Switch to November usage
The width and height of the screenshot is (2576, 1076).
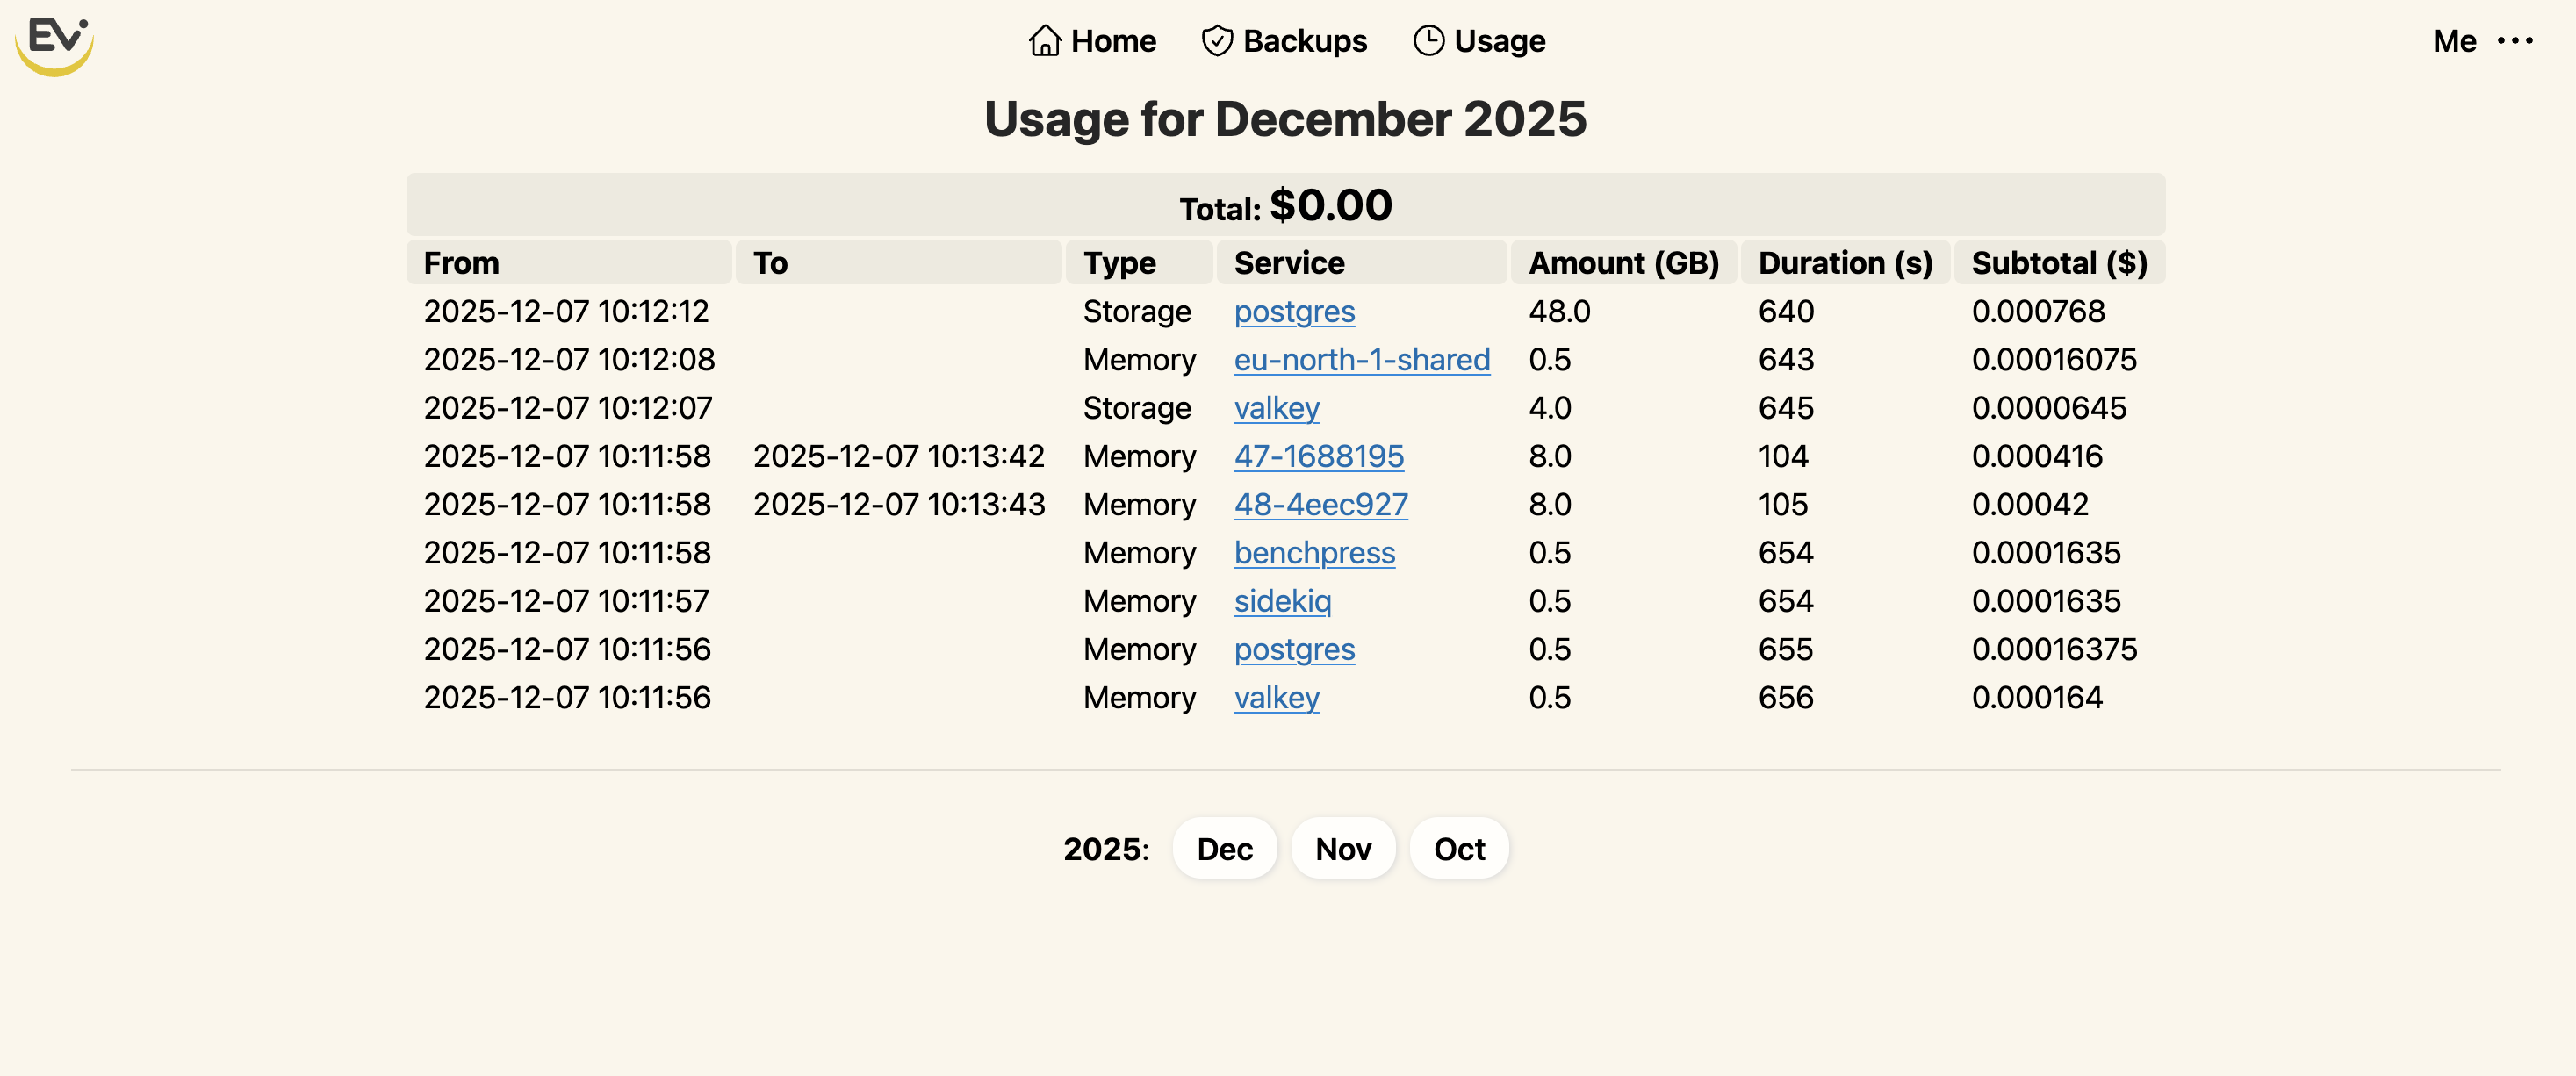click(1343, 848)
